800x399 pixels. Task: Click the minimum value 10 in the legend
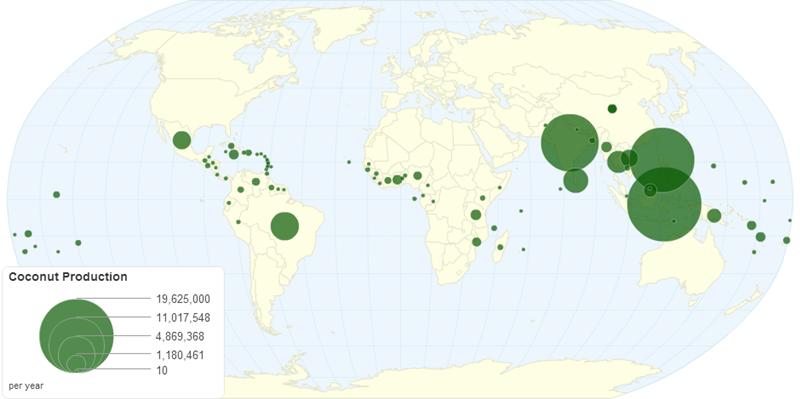[162, 371]
